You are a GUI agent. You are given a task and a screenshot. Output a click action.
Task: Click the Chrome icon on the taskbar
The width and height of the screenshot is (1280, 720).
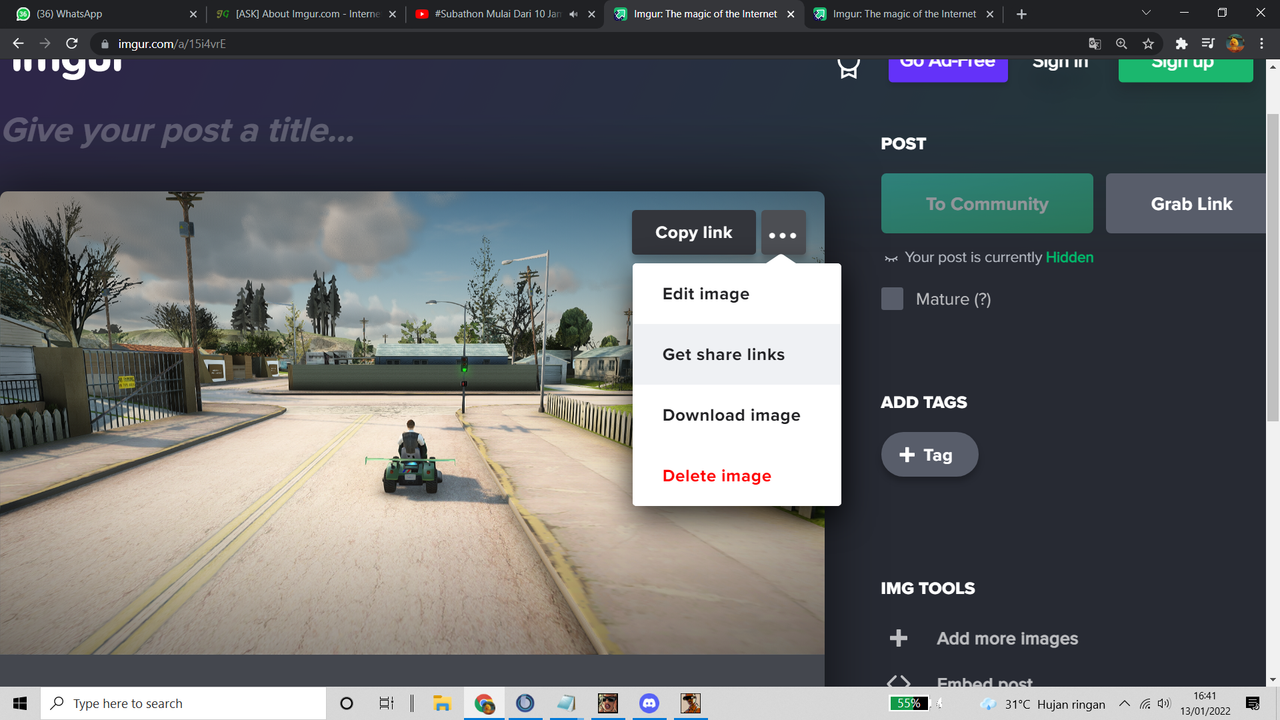point(484,703)
